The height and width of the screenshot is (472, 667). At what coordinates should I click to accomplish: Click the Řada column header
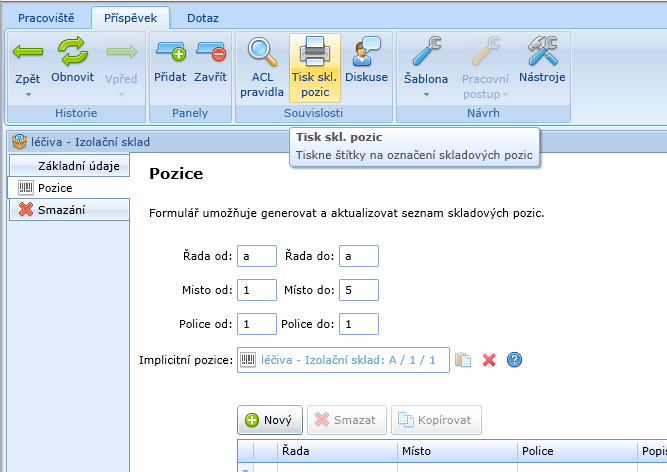[x=335, y=452]
